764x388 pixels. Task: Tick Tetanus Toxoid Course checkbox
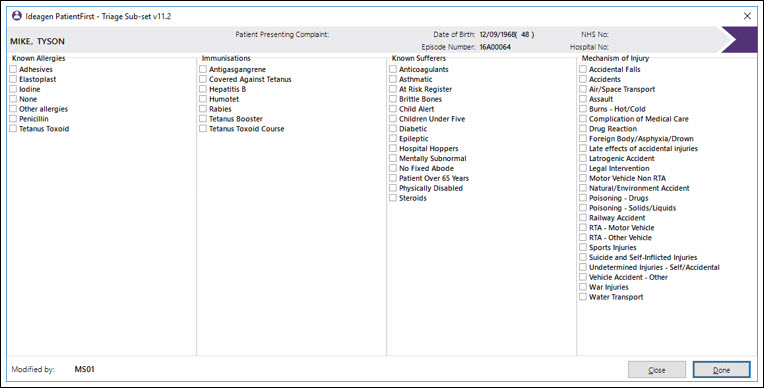coord(203,129)
